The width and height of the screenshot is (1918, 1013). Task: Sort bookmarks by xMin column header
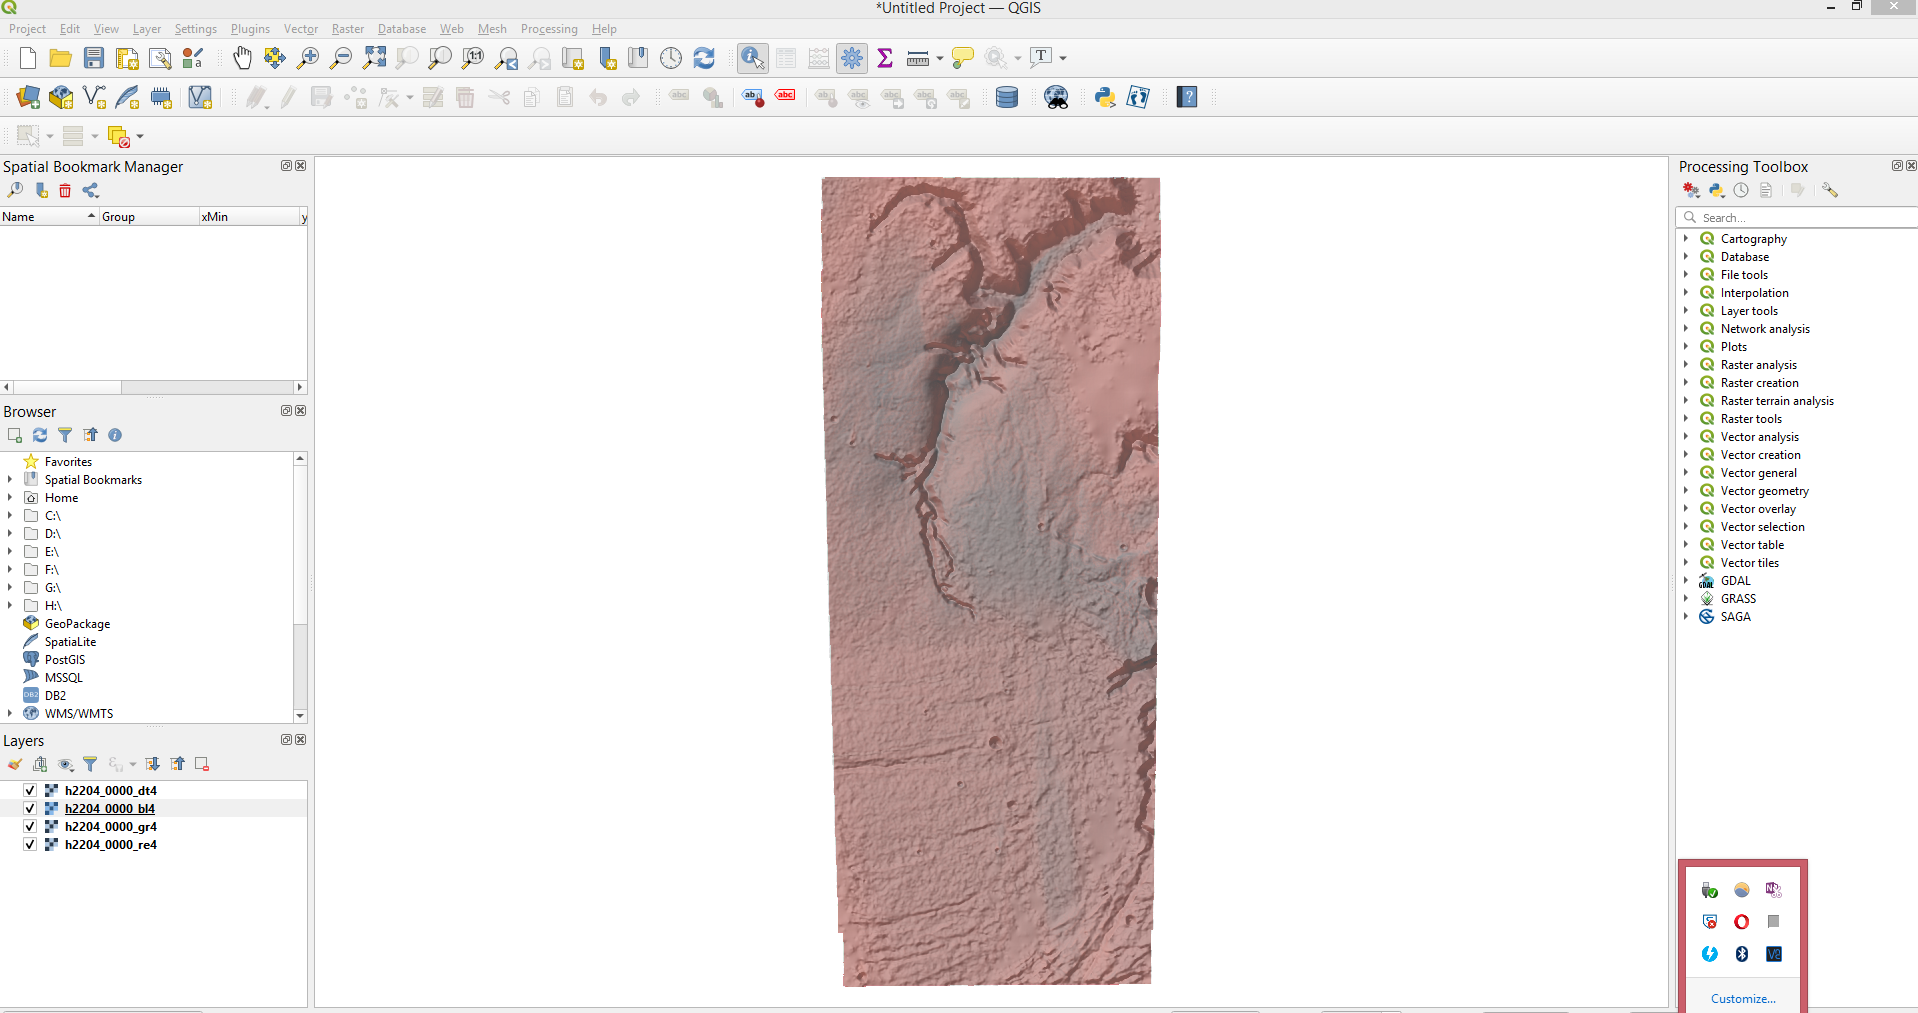250,216
